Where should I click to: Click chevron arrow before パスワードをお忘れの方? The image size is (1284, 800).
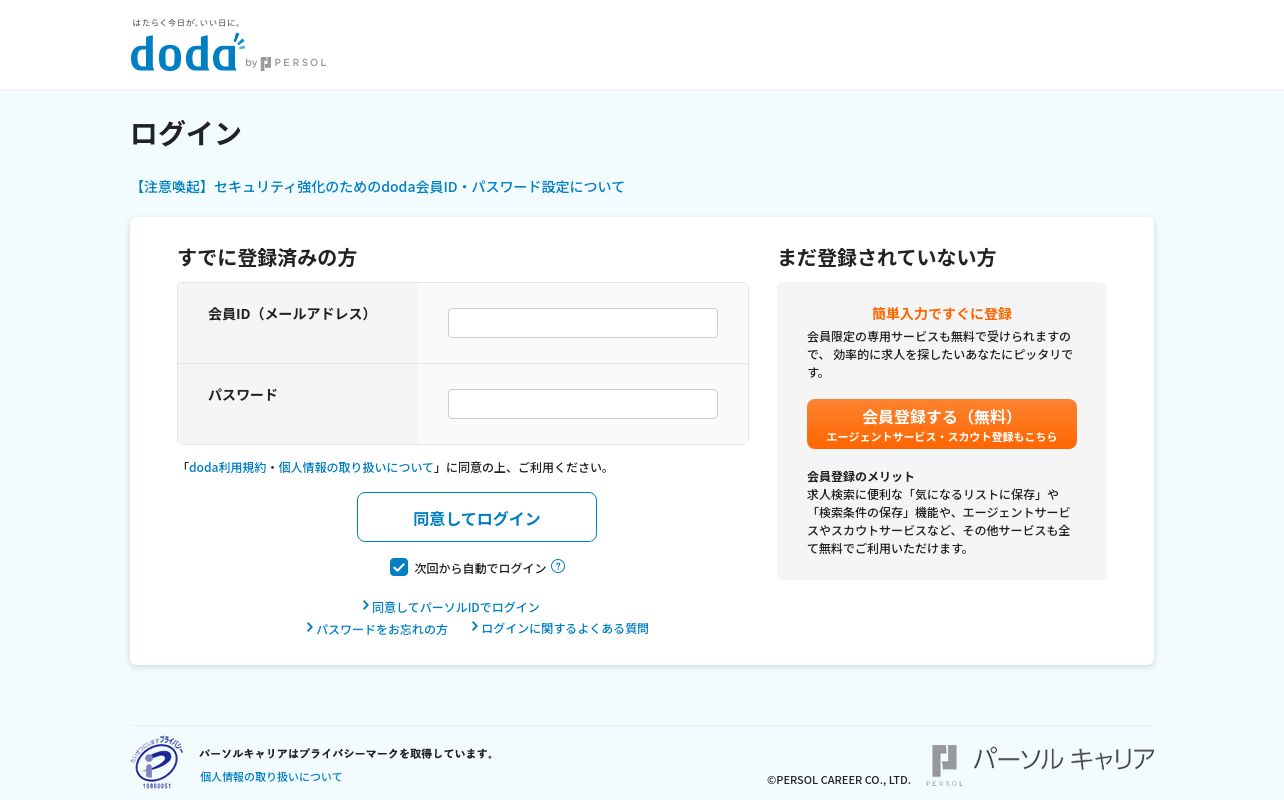pos(310,627)
